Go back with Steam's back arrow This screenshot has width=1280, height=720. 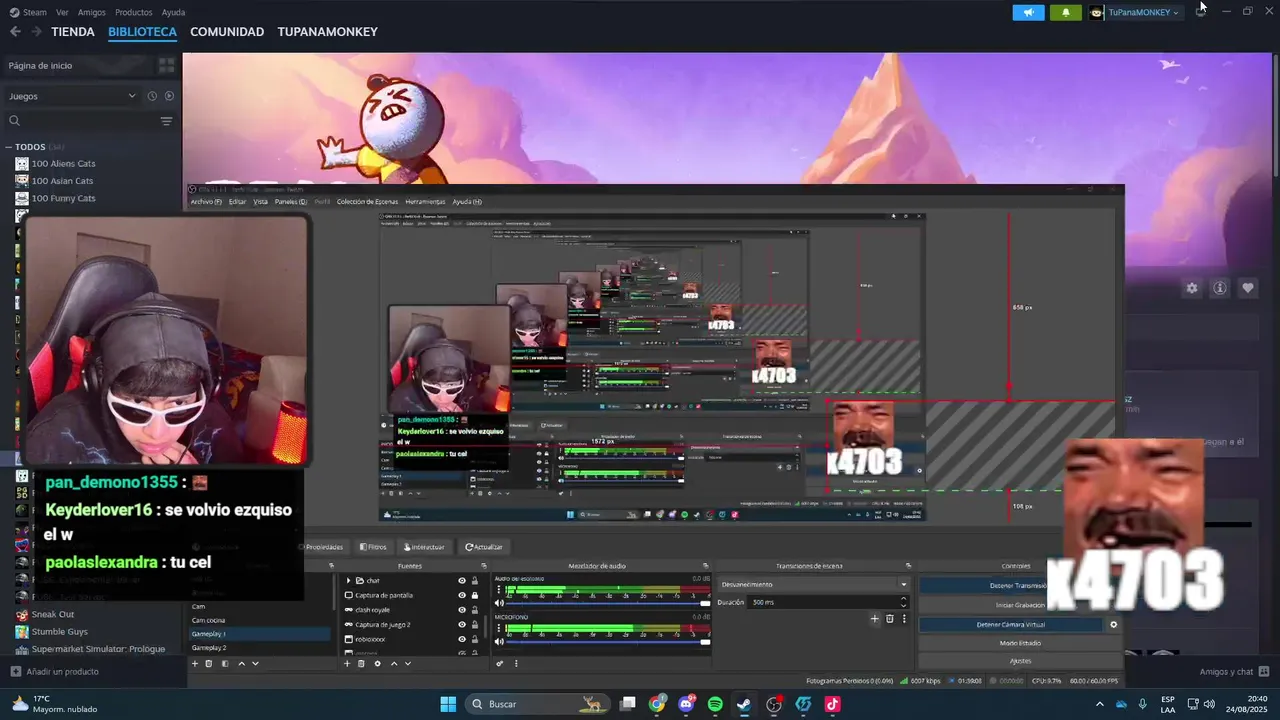tap(15, 32)
